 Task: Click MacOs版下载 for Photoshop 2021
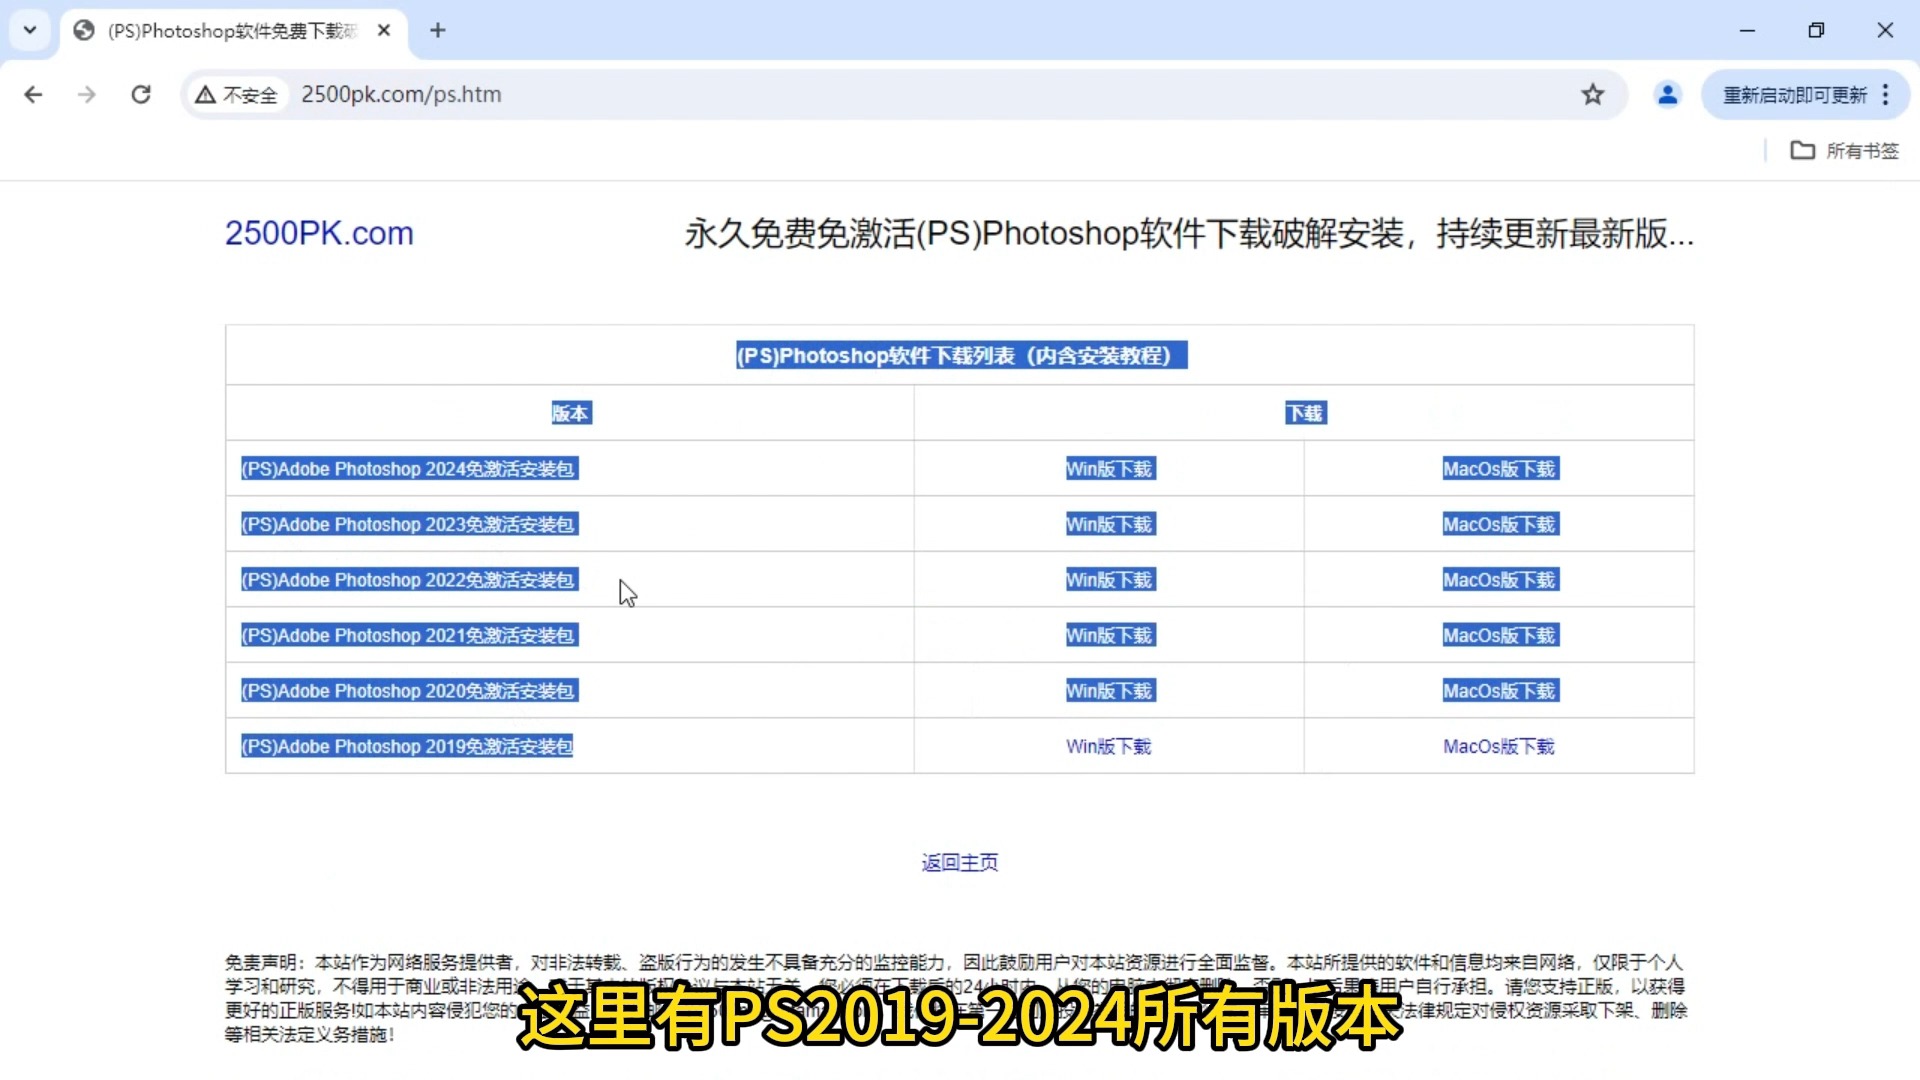pos(1500,635)
